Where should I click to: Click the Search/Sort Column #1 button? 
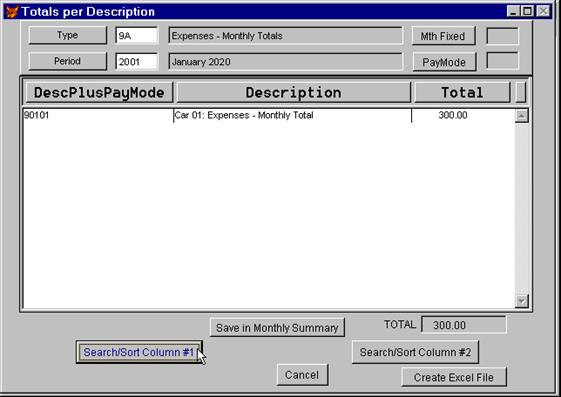[139, 352]
